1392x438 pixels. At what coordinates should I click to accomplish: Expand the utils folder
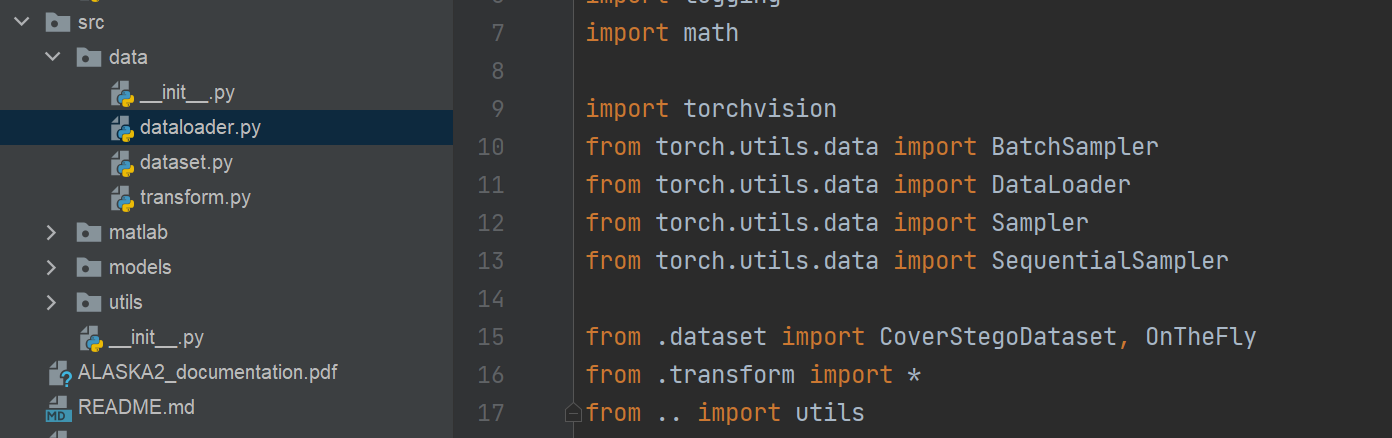click(52, 303)
